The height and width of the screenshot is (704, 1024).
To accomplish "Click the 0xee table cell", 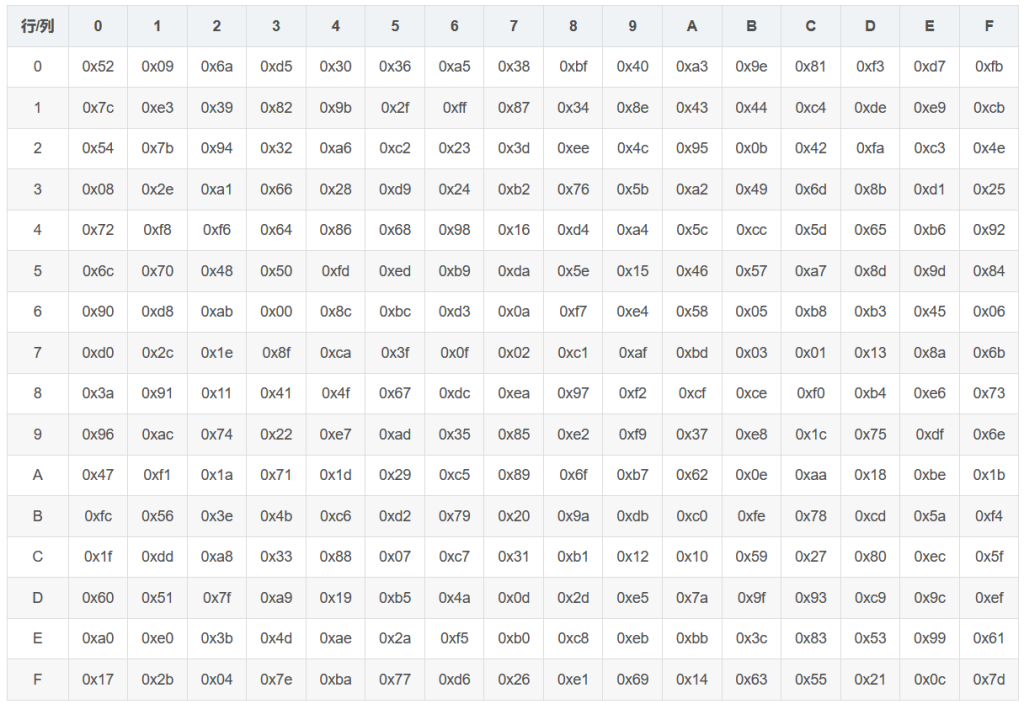I will point(573,149).
